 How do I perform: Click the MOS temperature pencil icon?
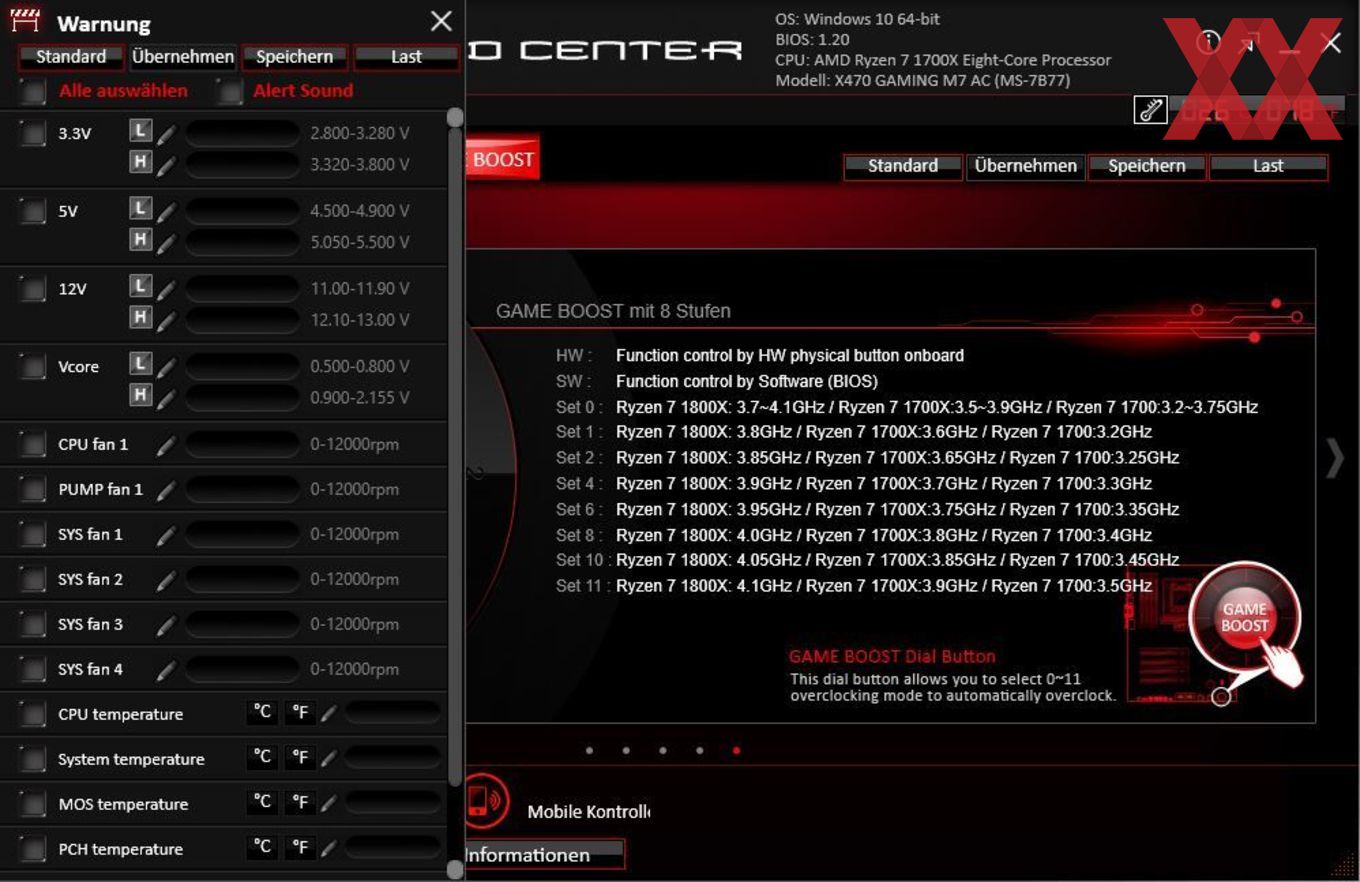click(x=329, y=803)
